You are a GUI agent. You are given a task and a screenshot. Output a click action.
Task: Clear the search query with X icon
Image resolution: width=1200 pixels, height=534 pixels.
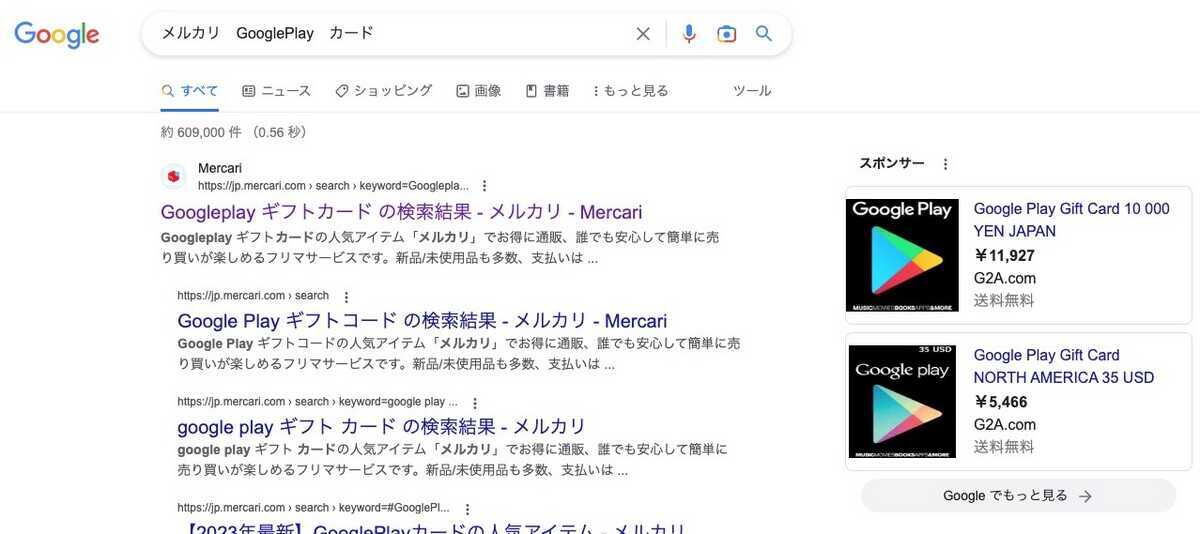[643, 34]
